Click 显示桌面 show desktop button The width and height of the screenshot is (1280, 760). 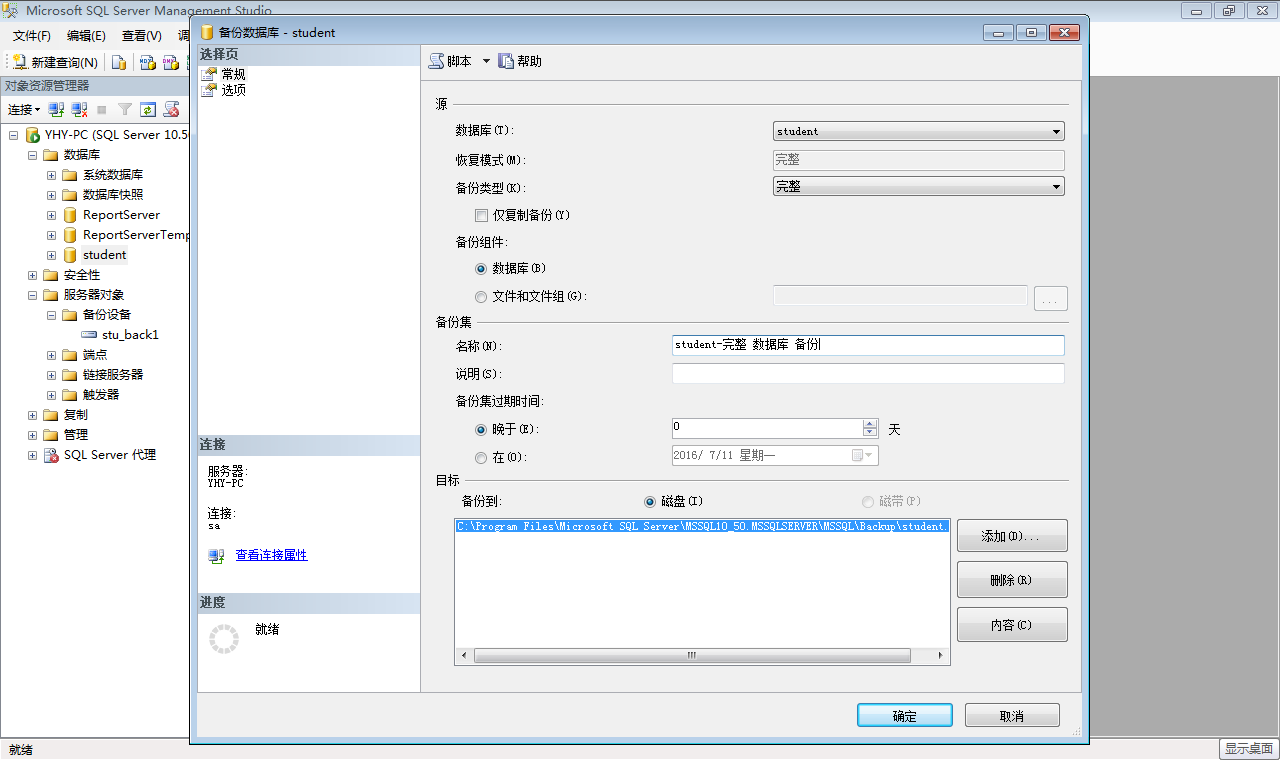(1248, 748)
